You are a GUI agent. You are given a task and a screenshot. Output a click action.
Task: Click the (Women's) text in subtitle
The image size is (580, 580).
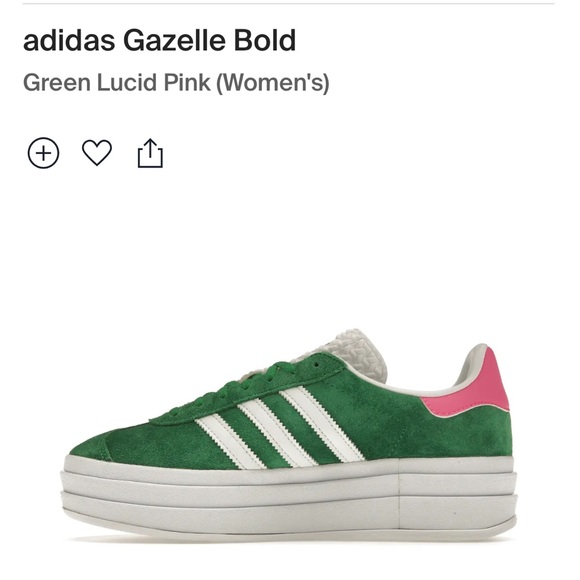click(x=273, y=82)
